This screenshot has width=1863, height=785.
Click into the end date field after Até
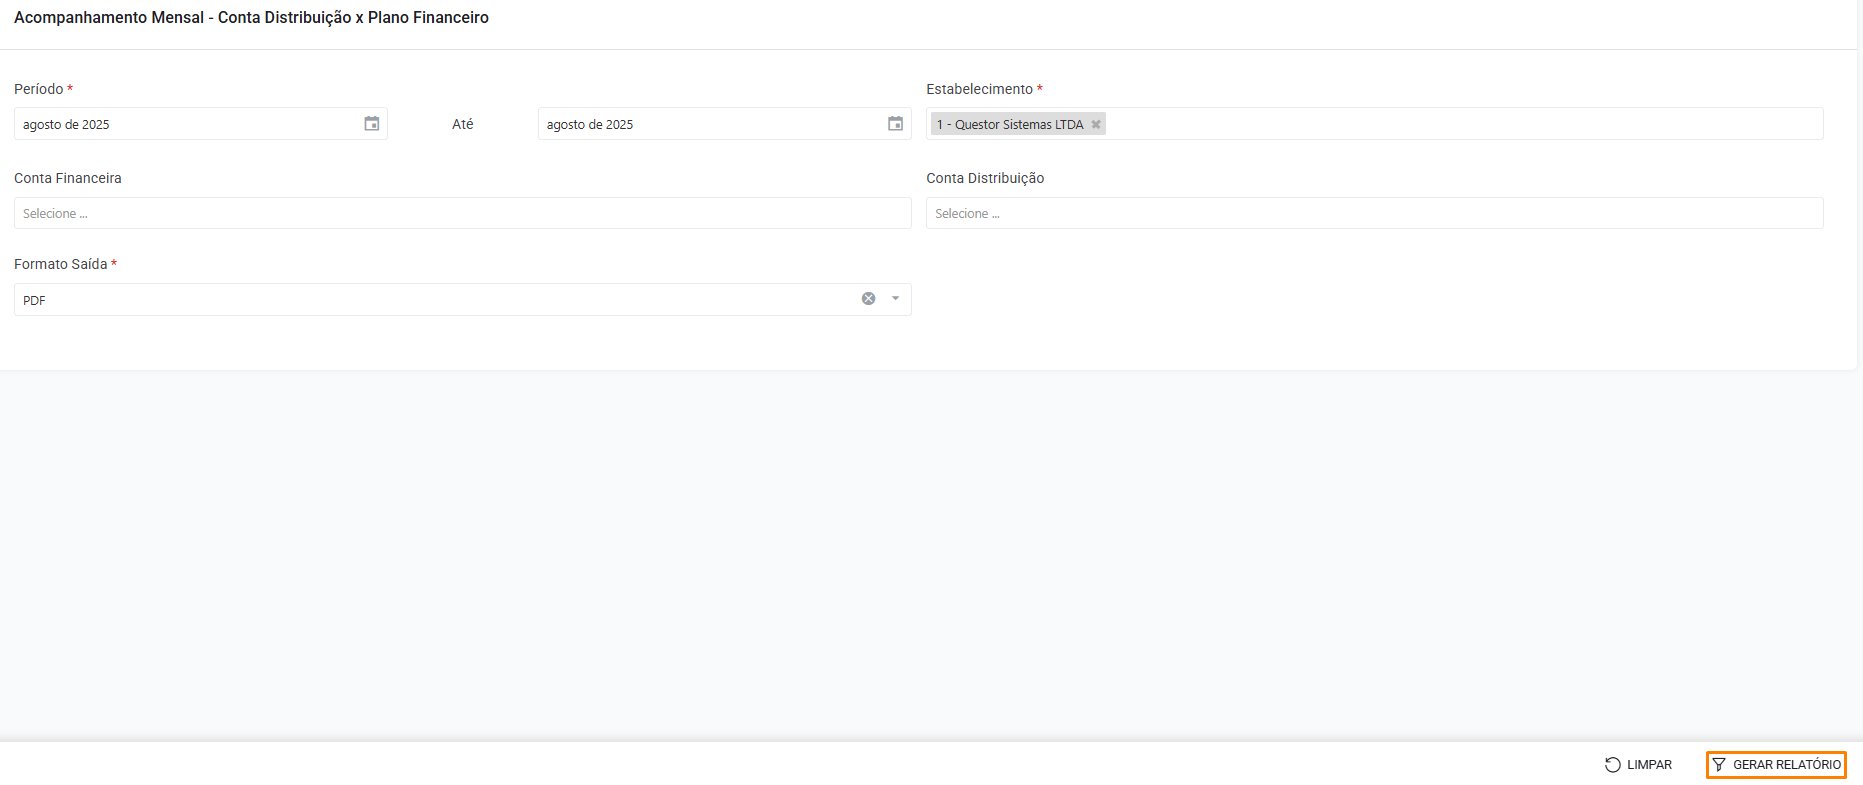(x=710, y=124)
